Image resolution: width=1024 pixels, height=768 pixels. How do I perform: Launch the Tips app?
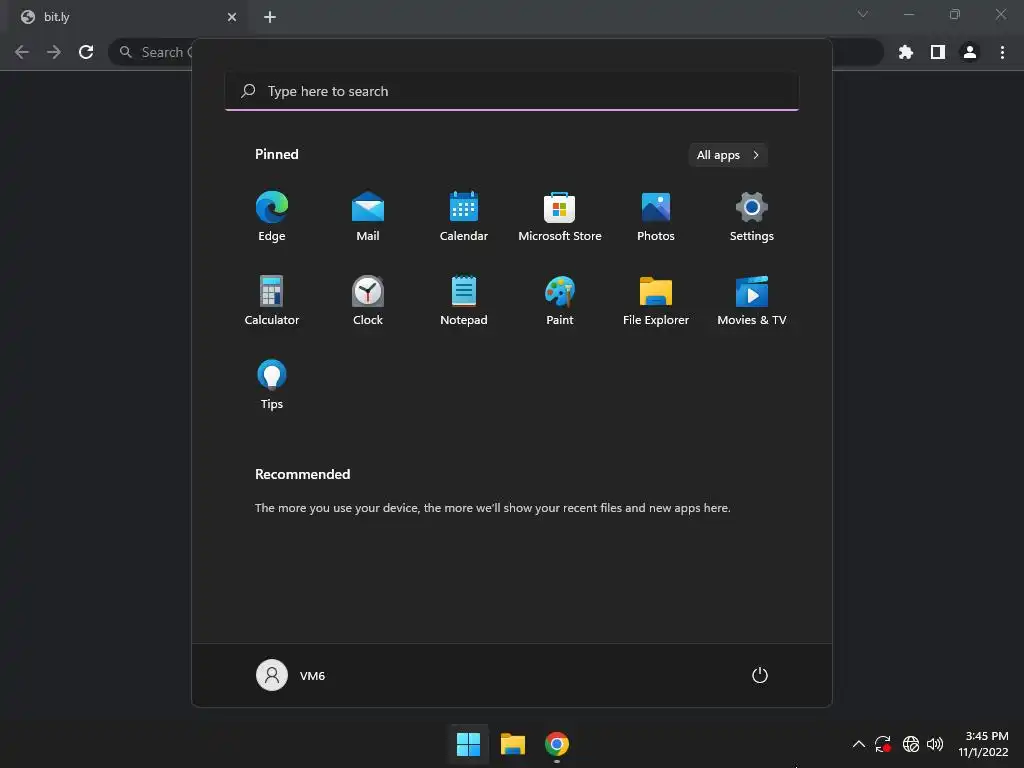(272, 385)
